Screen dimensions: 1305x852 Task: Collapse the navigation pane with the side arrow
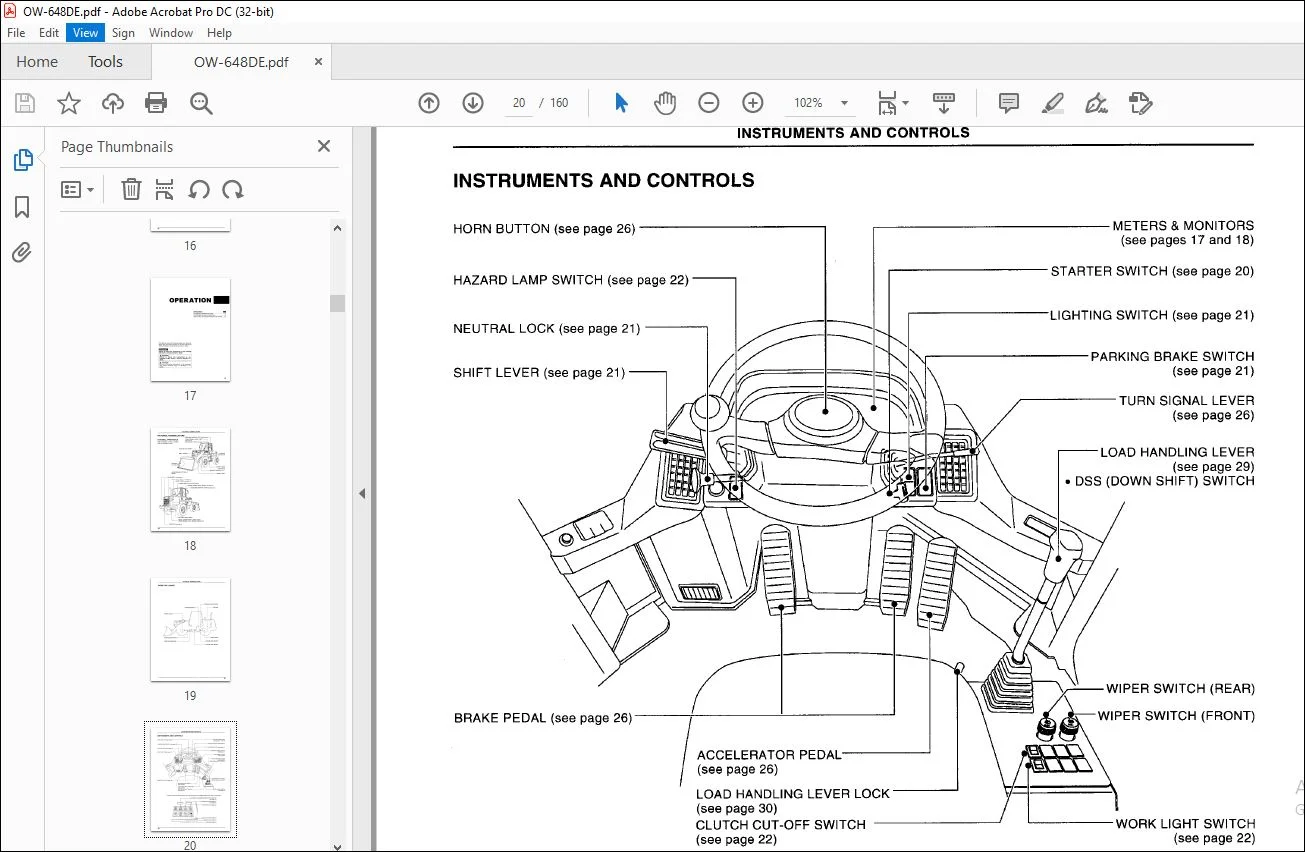coord(362,493)
